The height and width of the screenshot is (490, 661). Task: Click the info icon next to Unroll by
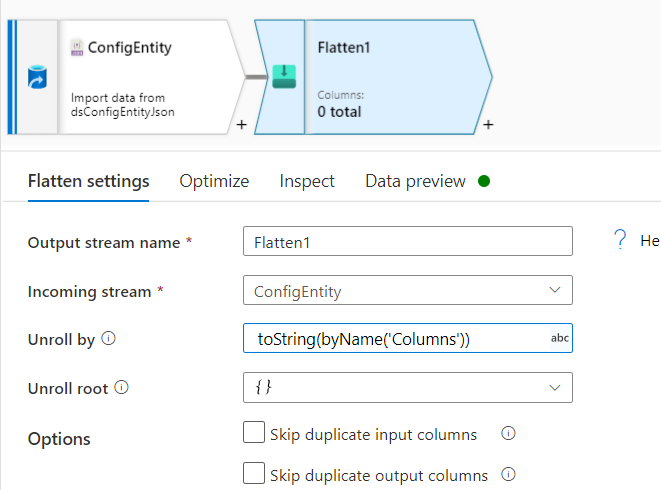pyautogui.click(x=109, y=339)
